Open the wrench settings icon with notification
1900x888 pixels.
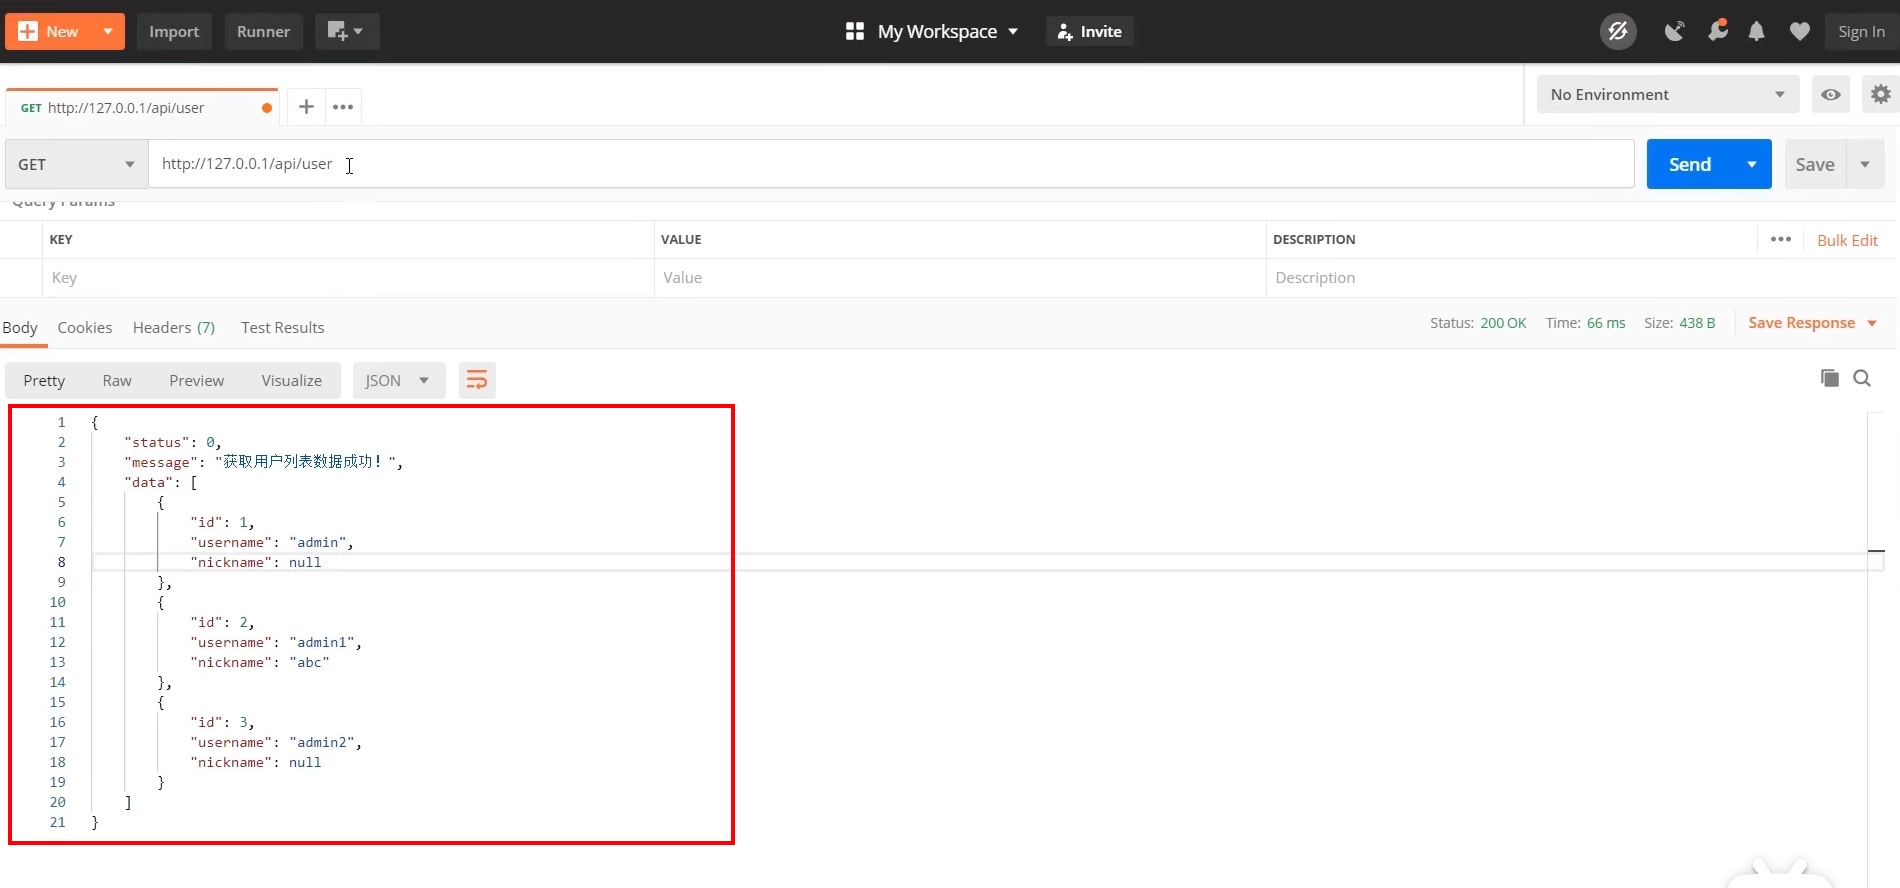point(1717,31)
